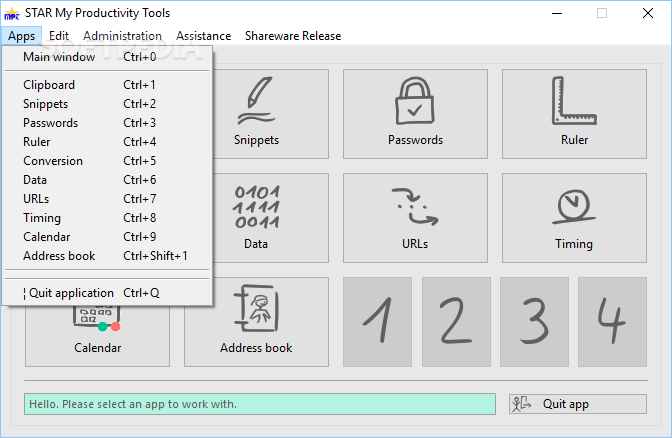The height and width of the screenshot is (438, 672).
Task: Open the Snippets app tile
Action: (x=271, y=114)
